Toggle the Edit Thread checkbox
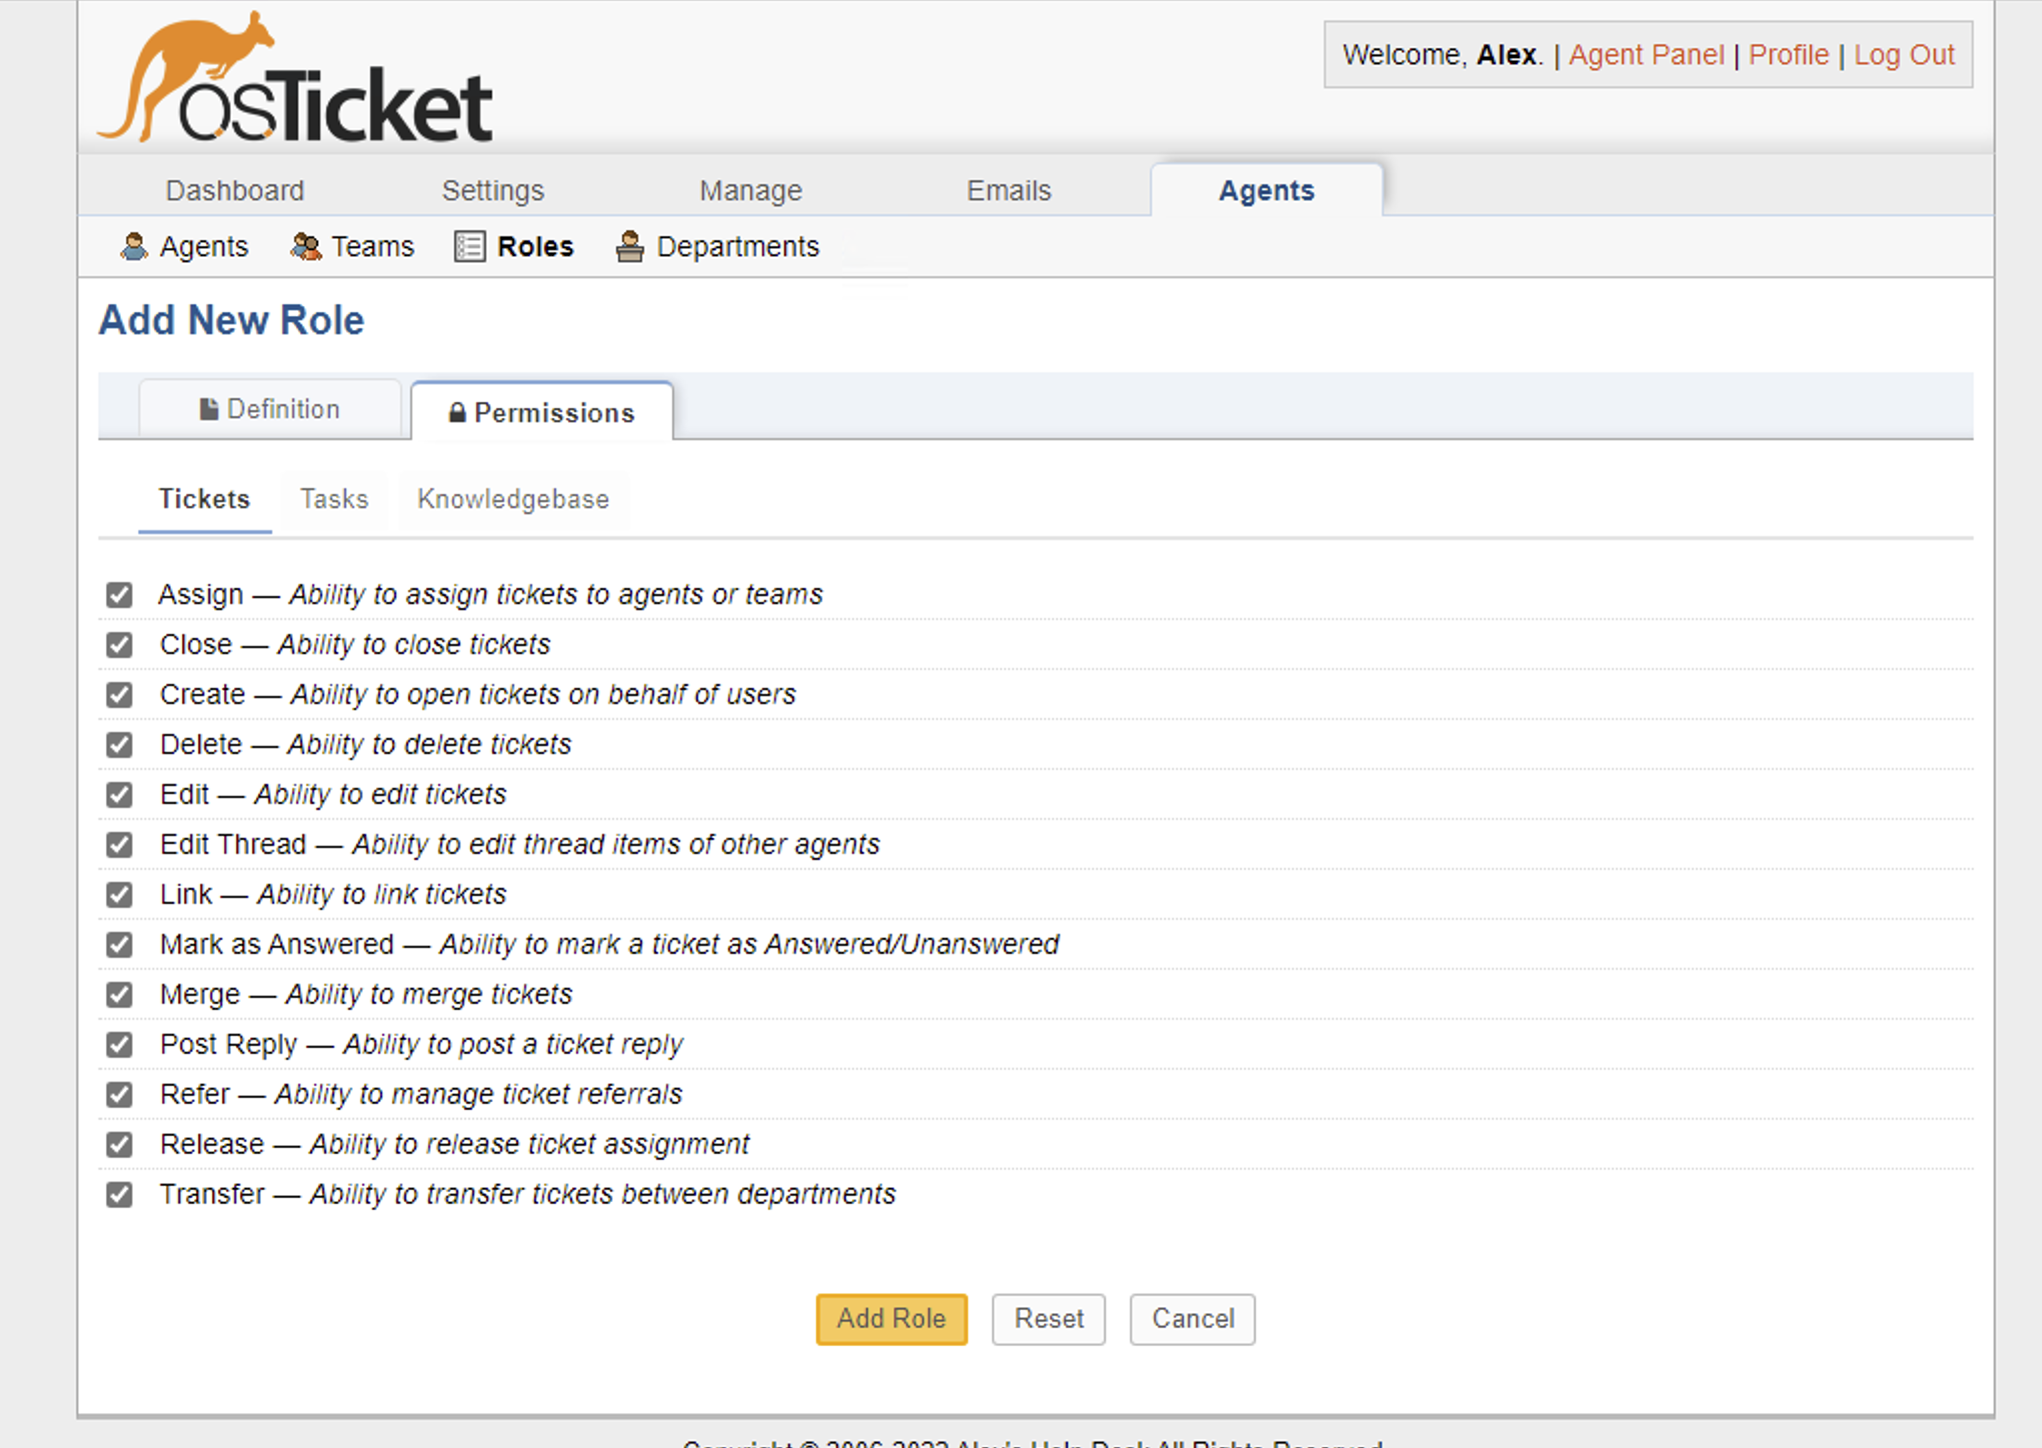Viewport: 2042px width, 1448px height. (119, 845)
